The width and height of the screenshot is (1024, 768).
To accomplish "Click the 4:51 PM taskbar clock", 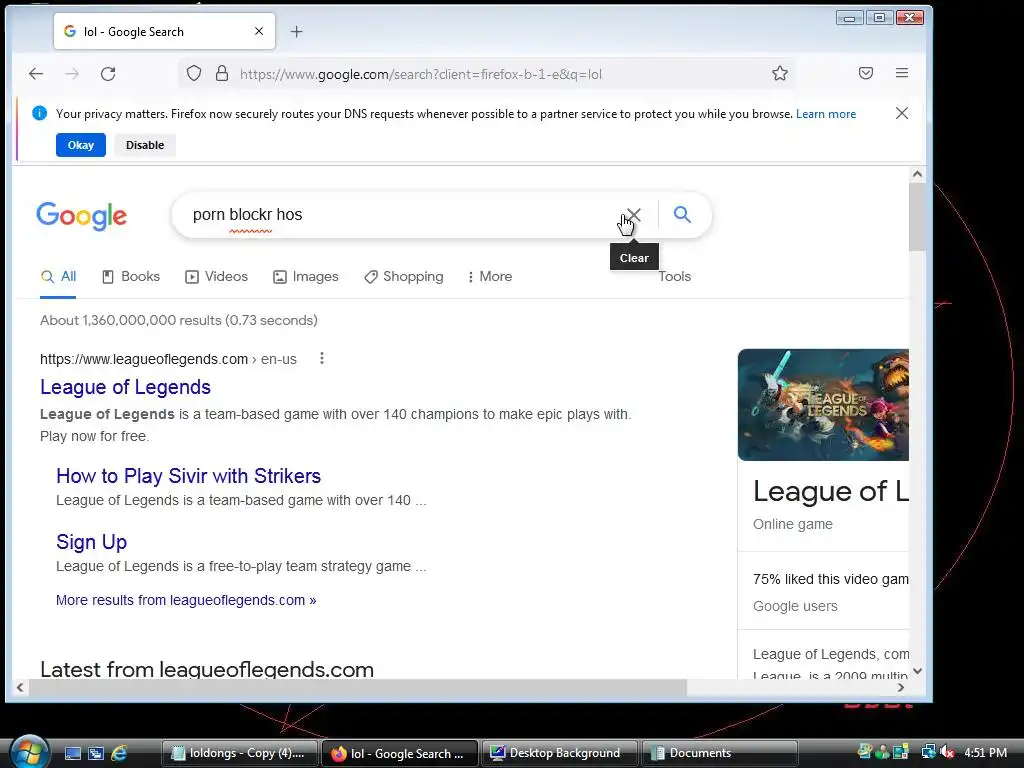I will (985, 752).
